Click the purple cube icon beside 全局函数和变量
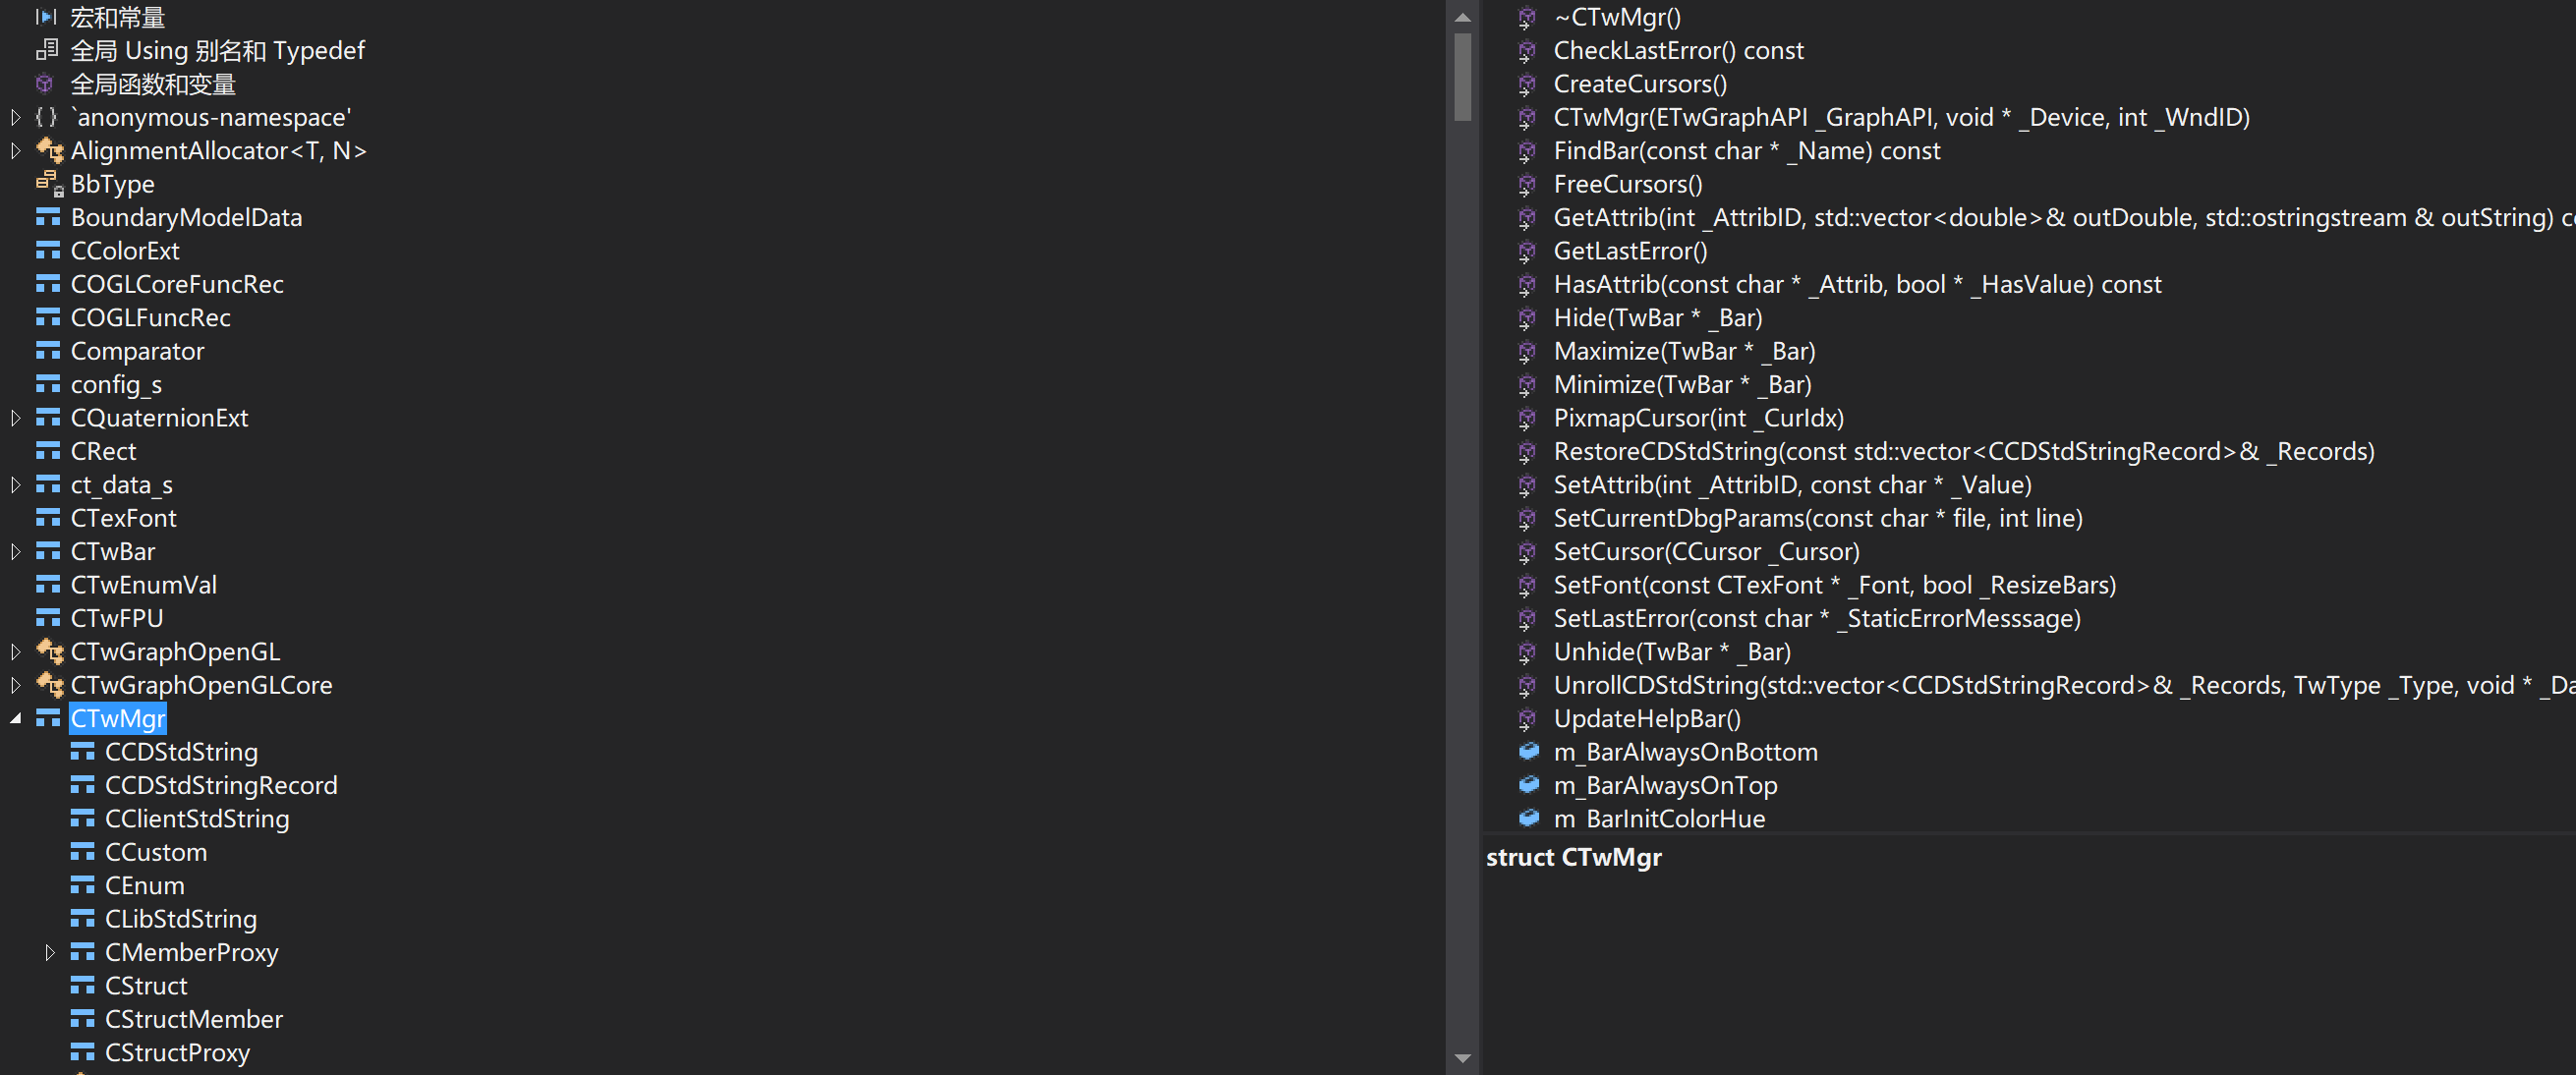The width and height of the screenshot is (2576, 1075). click(x=45, y=84)
